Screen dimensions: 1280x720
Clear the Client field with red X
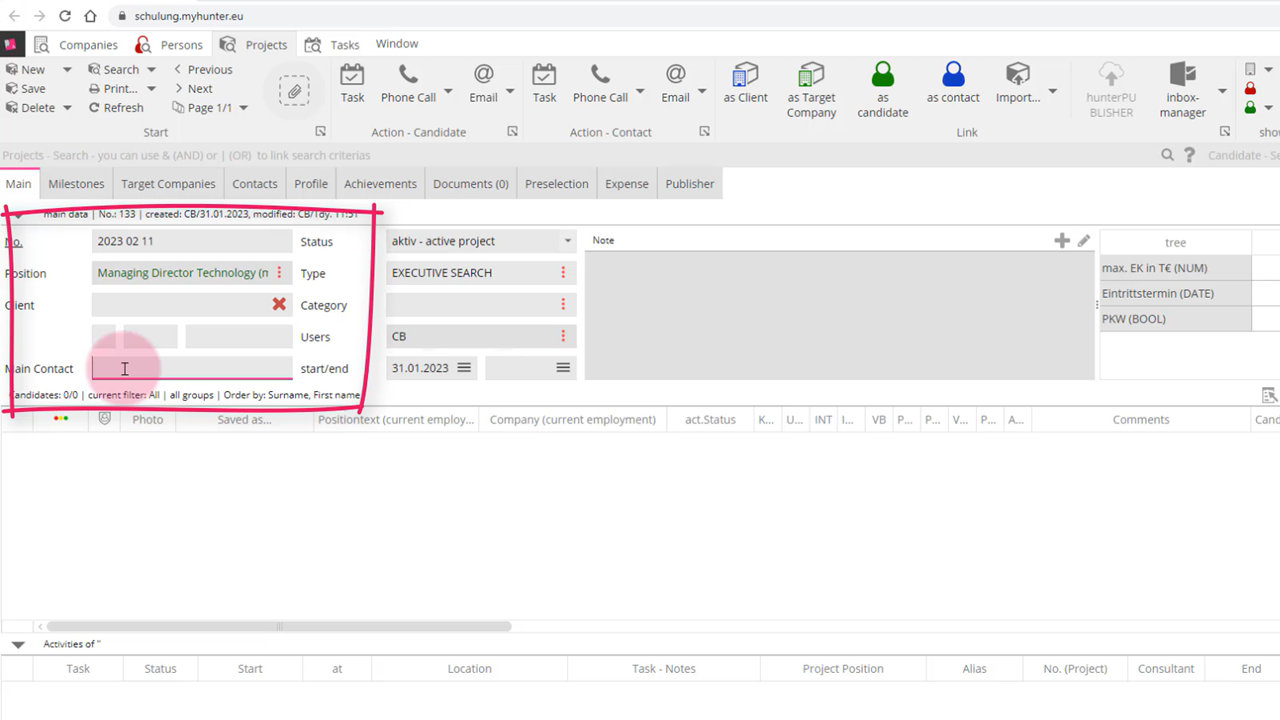(279, 304)
